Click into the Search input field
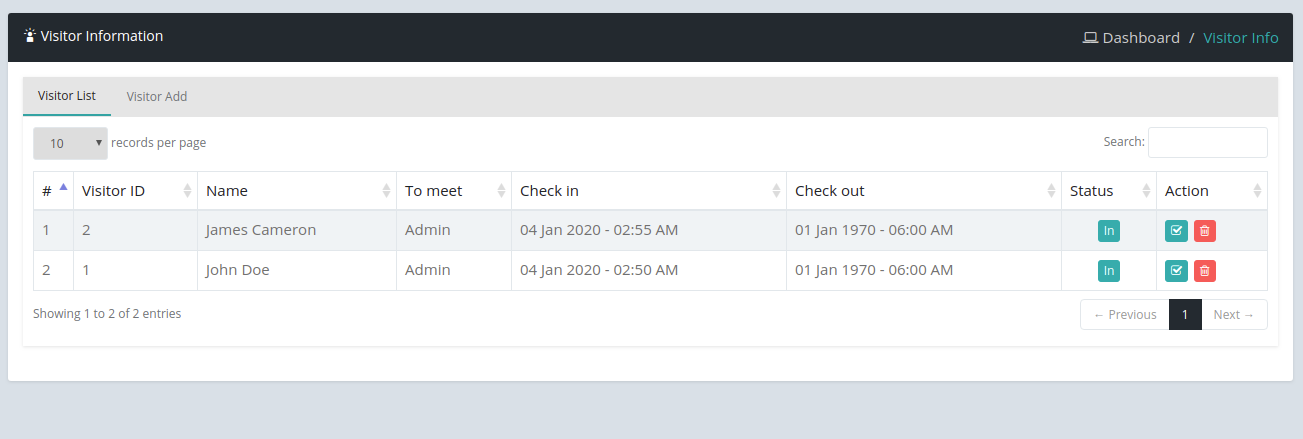1303x439 pixels. 1207,142
